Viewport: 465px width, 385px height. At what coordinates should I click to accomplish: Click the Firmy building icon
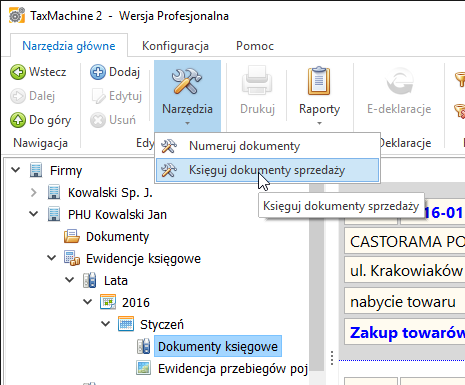[x=36, y=170]
